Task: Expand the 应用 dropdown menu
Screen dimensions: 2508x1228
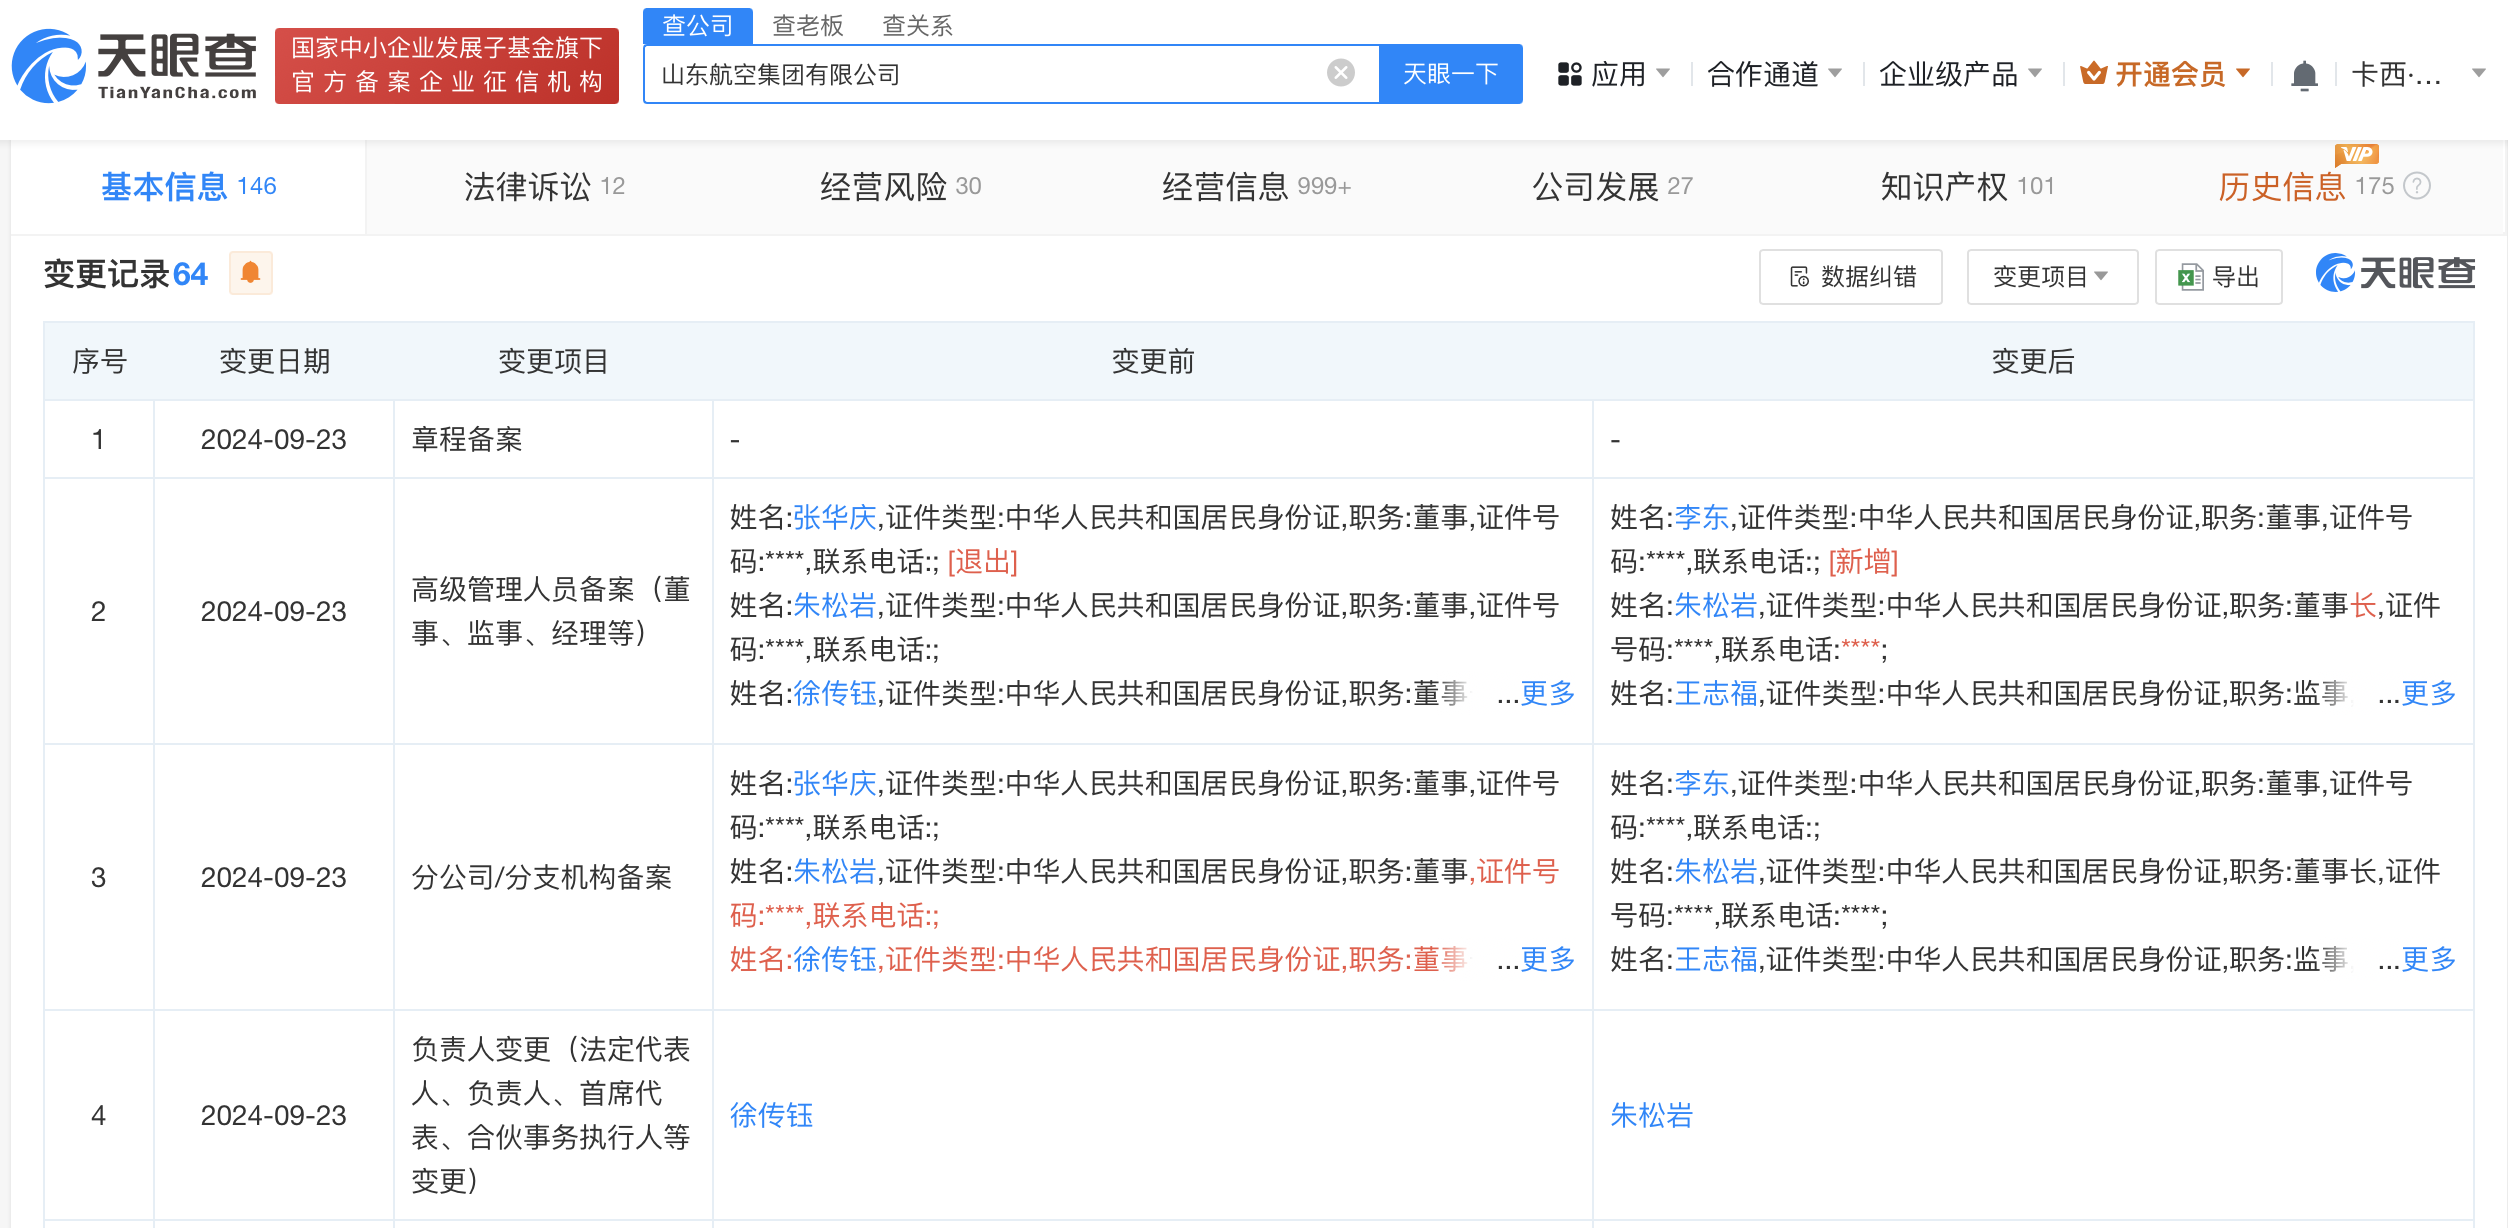Action: click(1614, 74)
